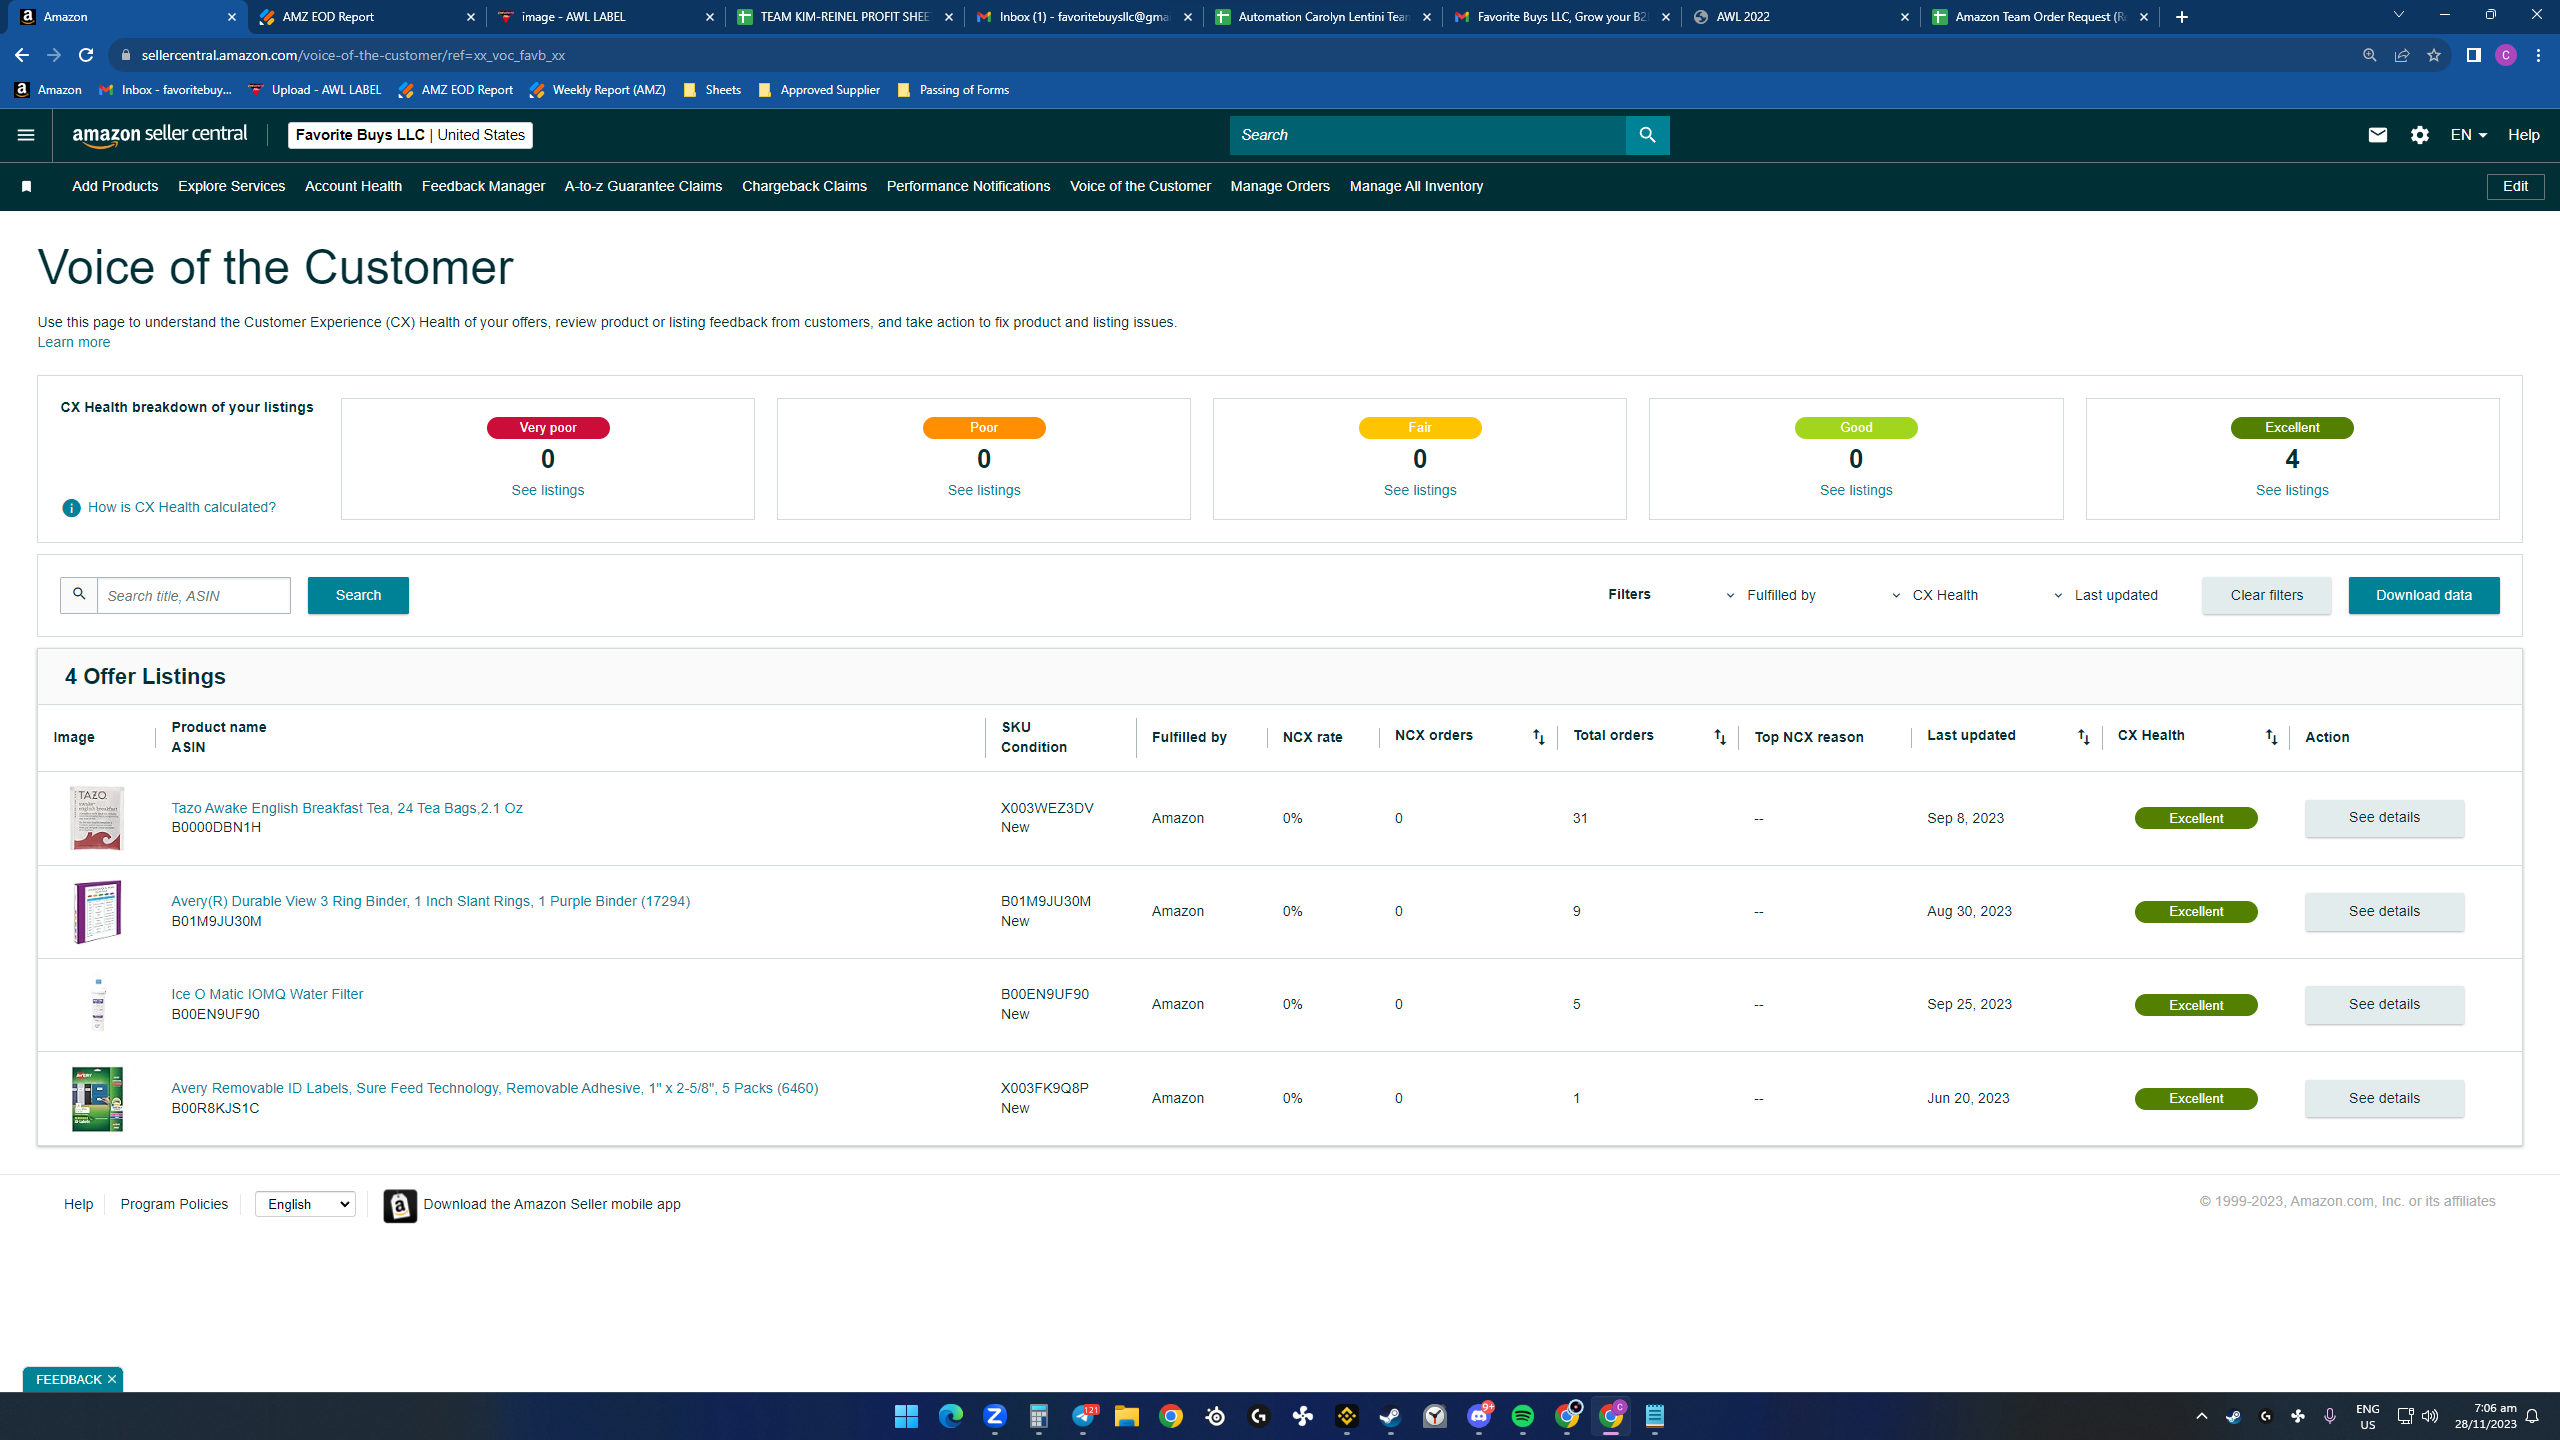
Task: Open the messages envelope icon
Action: point(2377,135)
